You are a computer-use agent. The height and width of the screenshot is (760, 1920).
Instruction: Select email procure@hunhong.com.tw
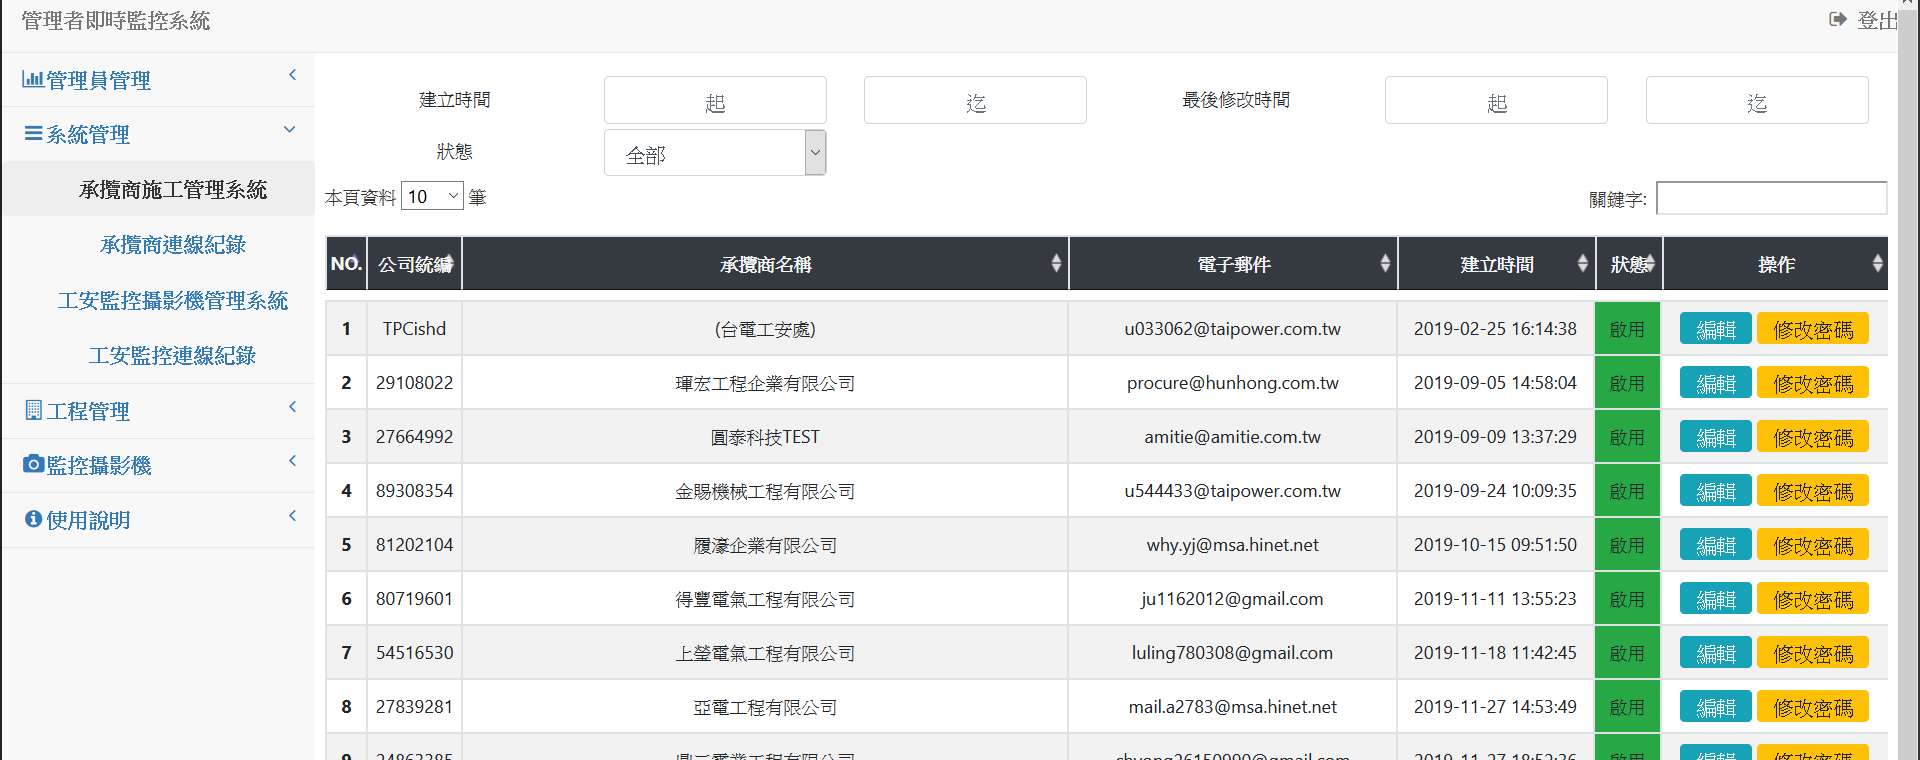[x=1232, y=383]
